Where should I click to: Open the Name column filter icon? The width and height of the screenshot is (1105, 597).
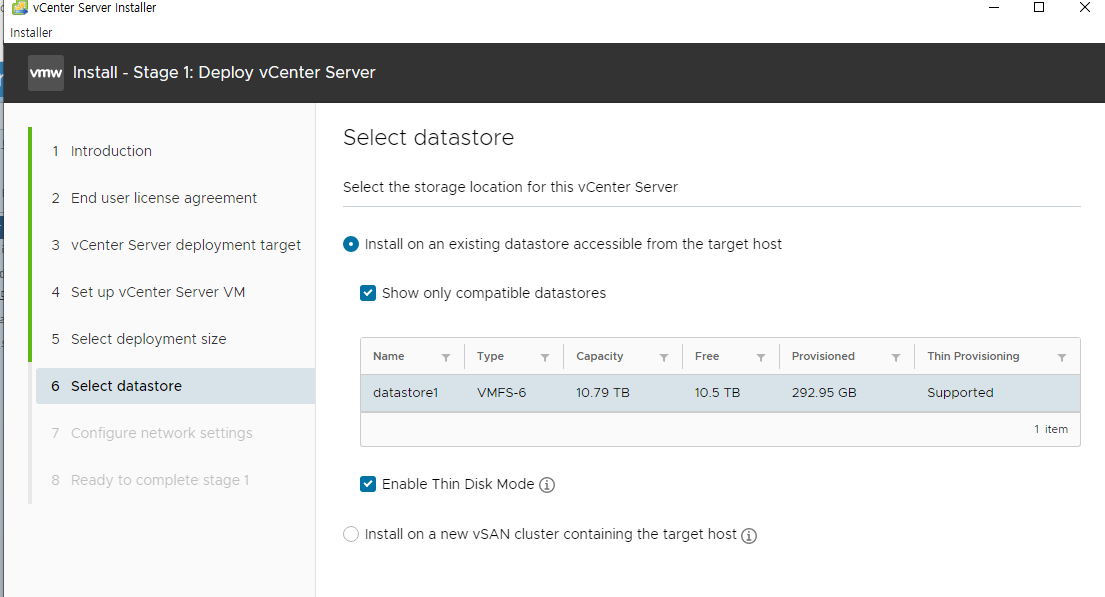[x=445, y=357]
